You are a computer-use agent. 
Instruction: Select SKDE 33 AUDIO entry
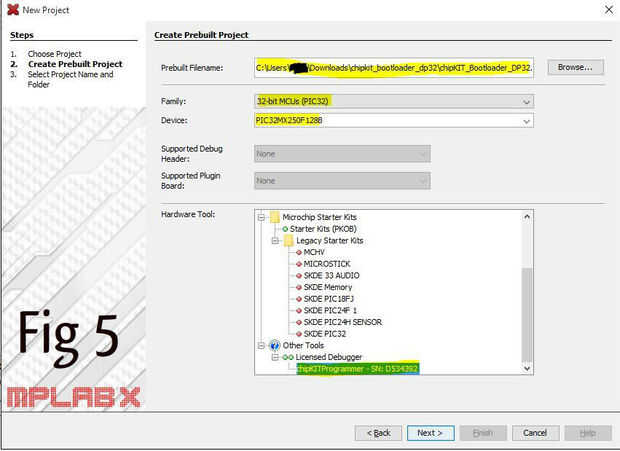click(331, 276)
